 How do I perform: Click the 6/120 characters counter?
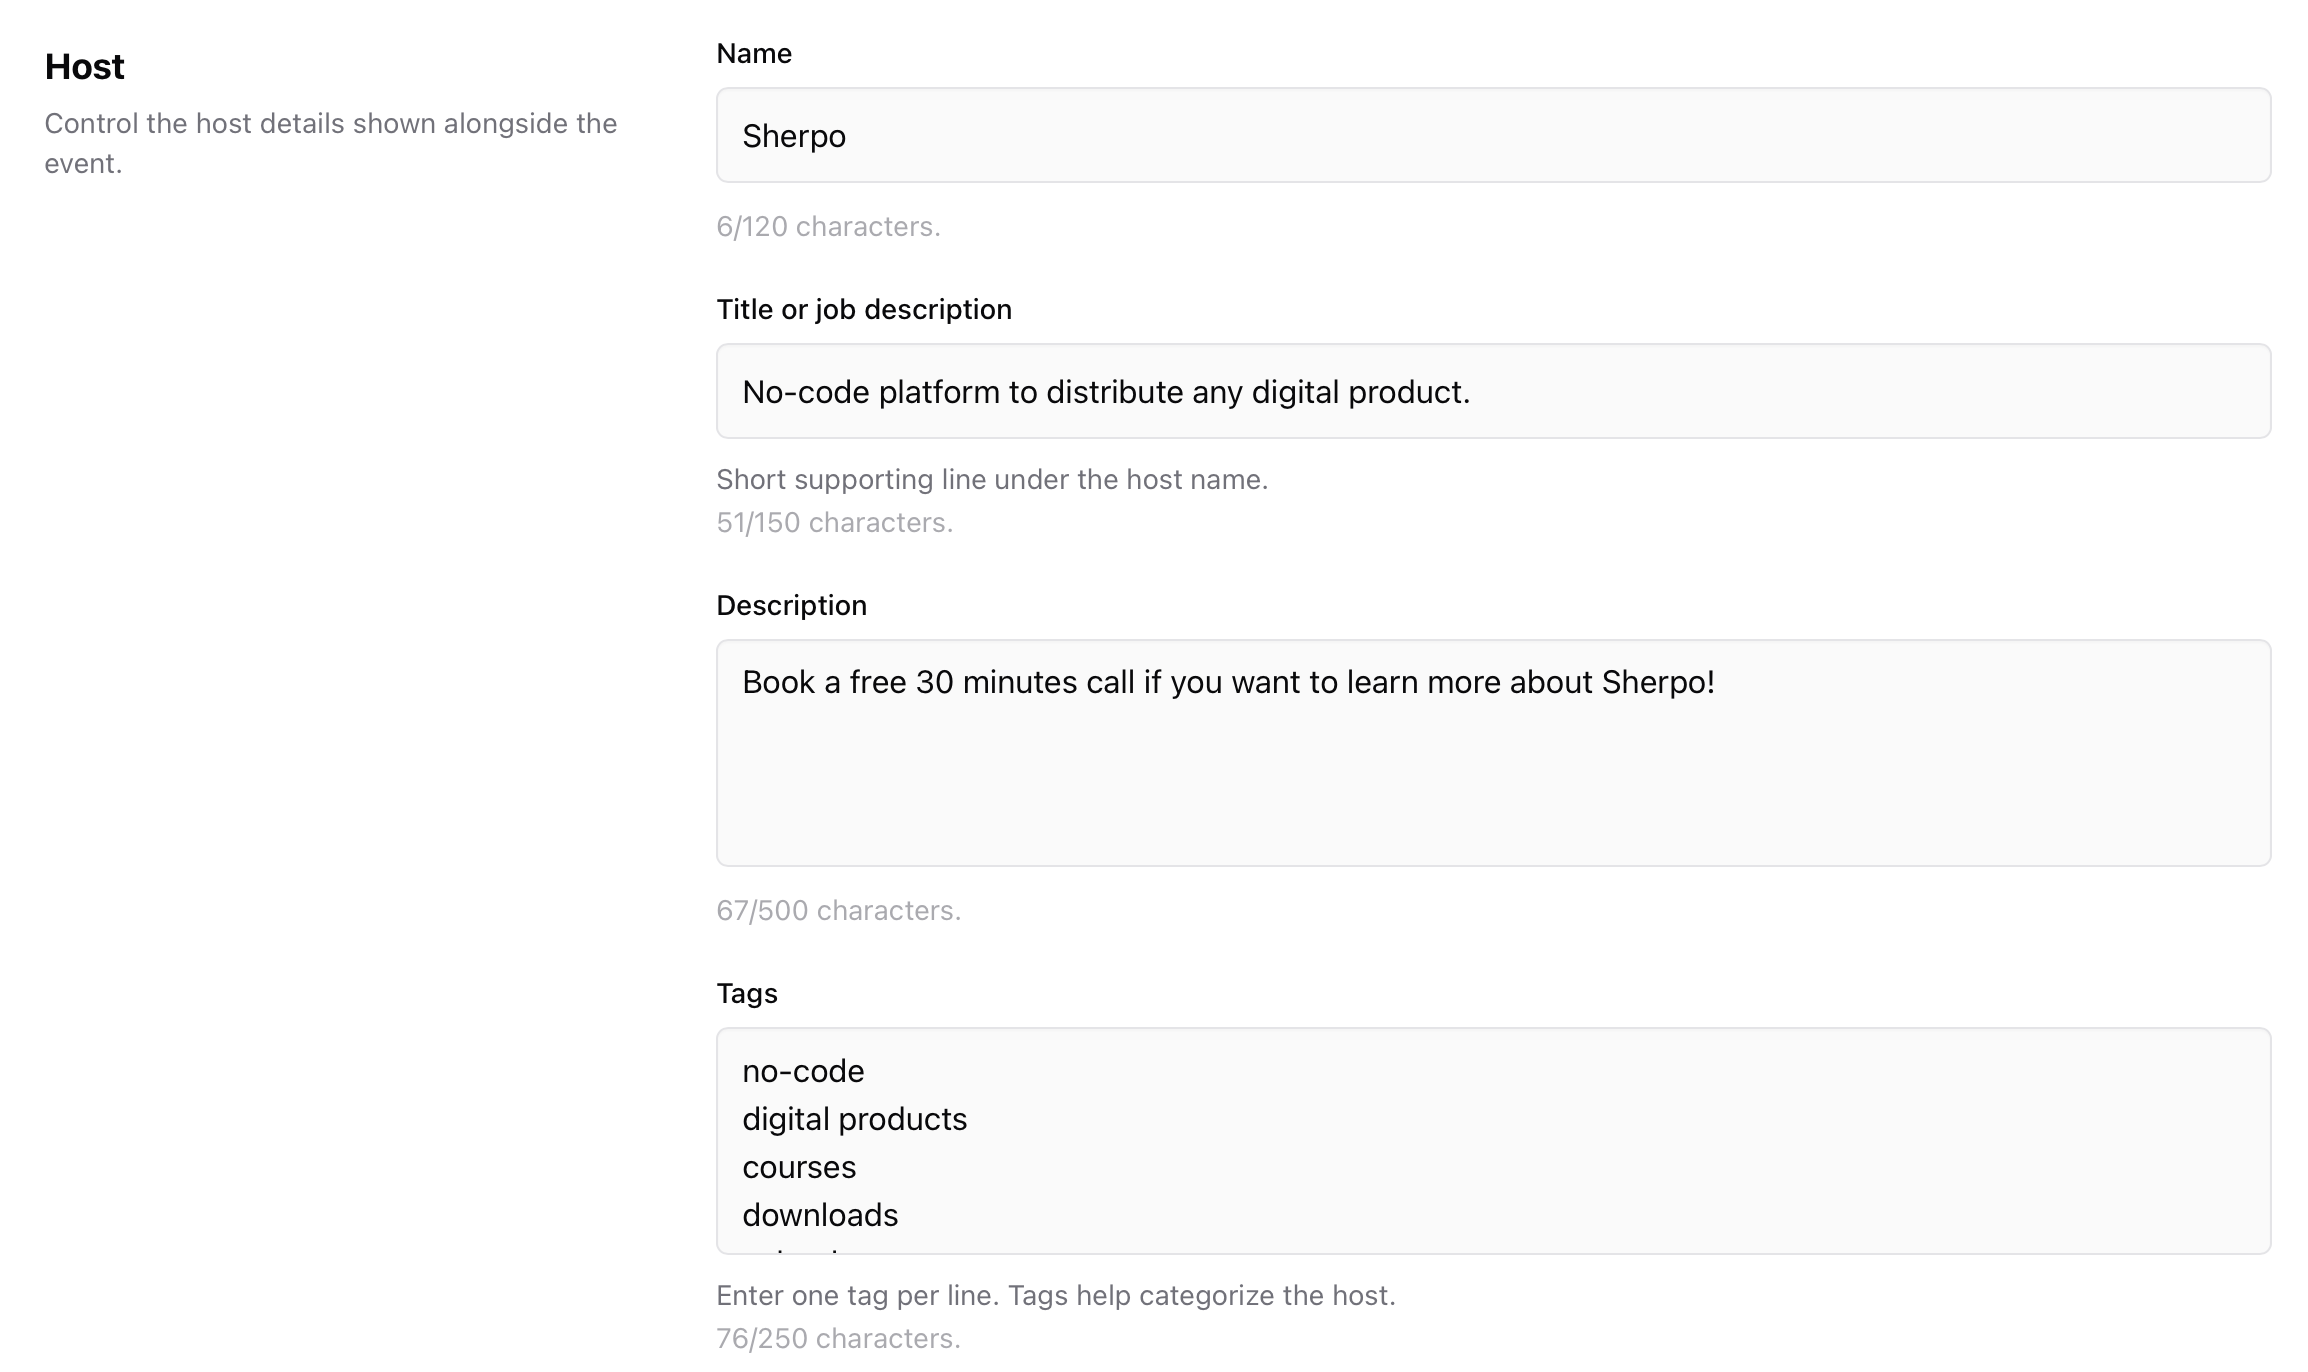(x=828, y=226)
